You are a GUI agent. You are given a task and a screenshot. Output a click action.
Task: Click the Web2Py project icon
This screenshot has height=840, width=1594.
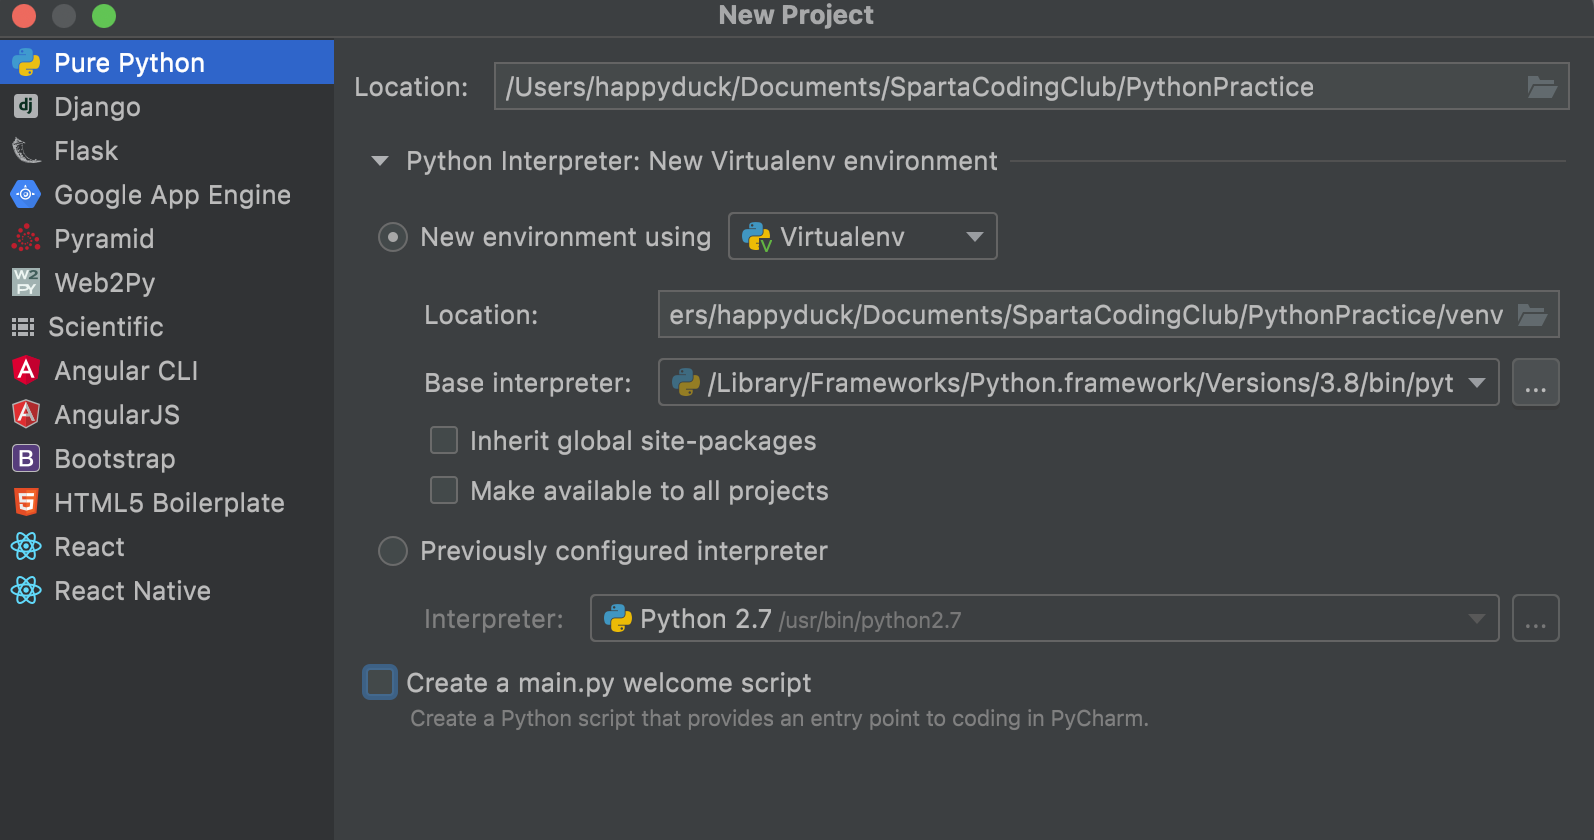click(25, 282)
